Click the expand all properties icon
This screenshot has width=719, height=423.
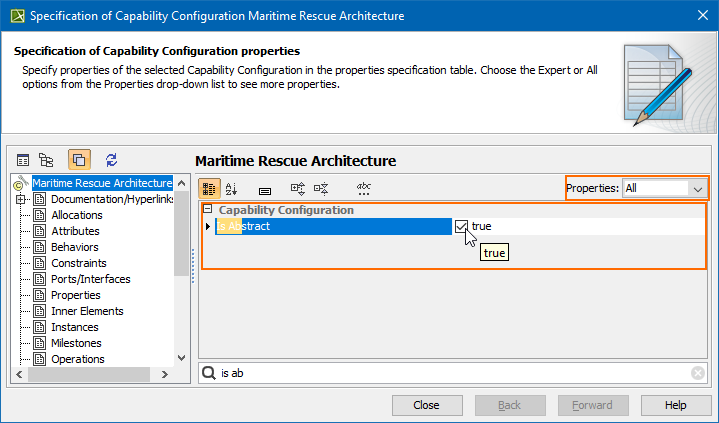pyautogui.click(x=297, y=188)
